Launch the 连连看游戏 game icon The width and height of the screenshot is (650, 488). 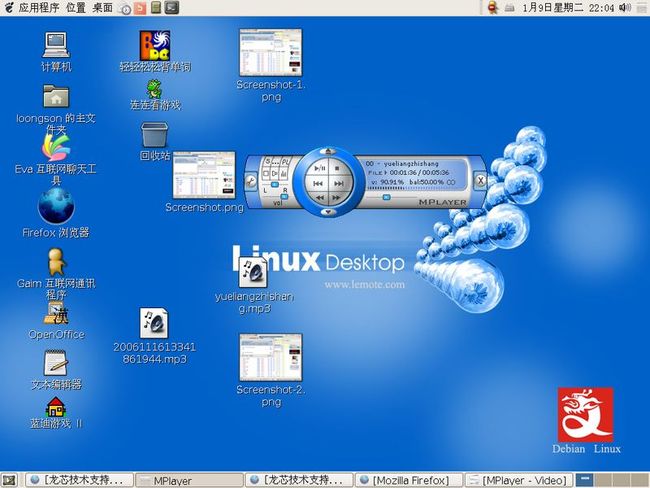coord(155,95)
